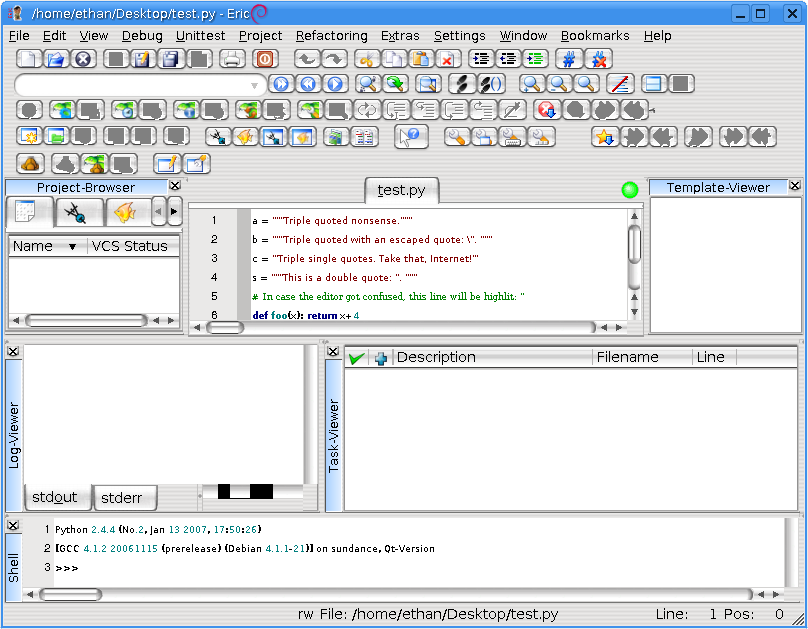Uncomment using the hash with red X icon
The image size is (808, 629).
click(599, 59)
